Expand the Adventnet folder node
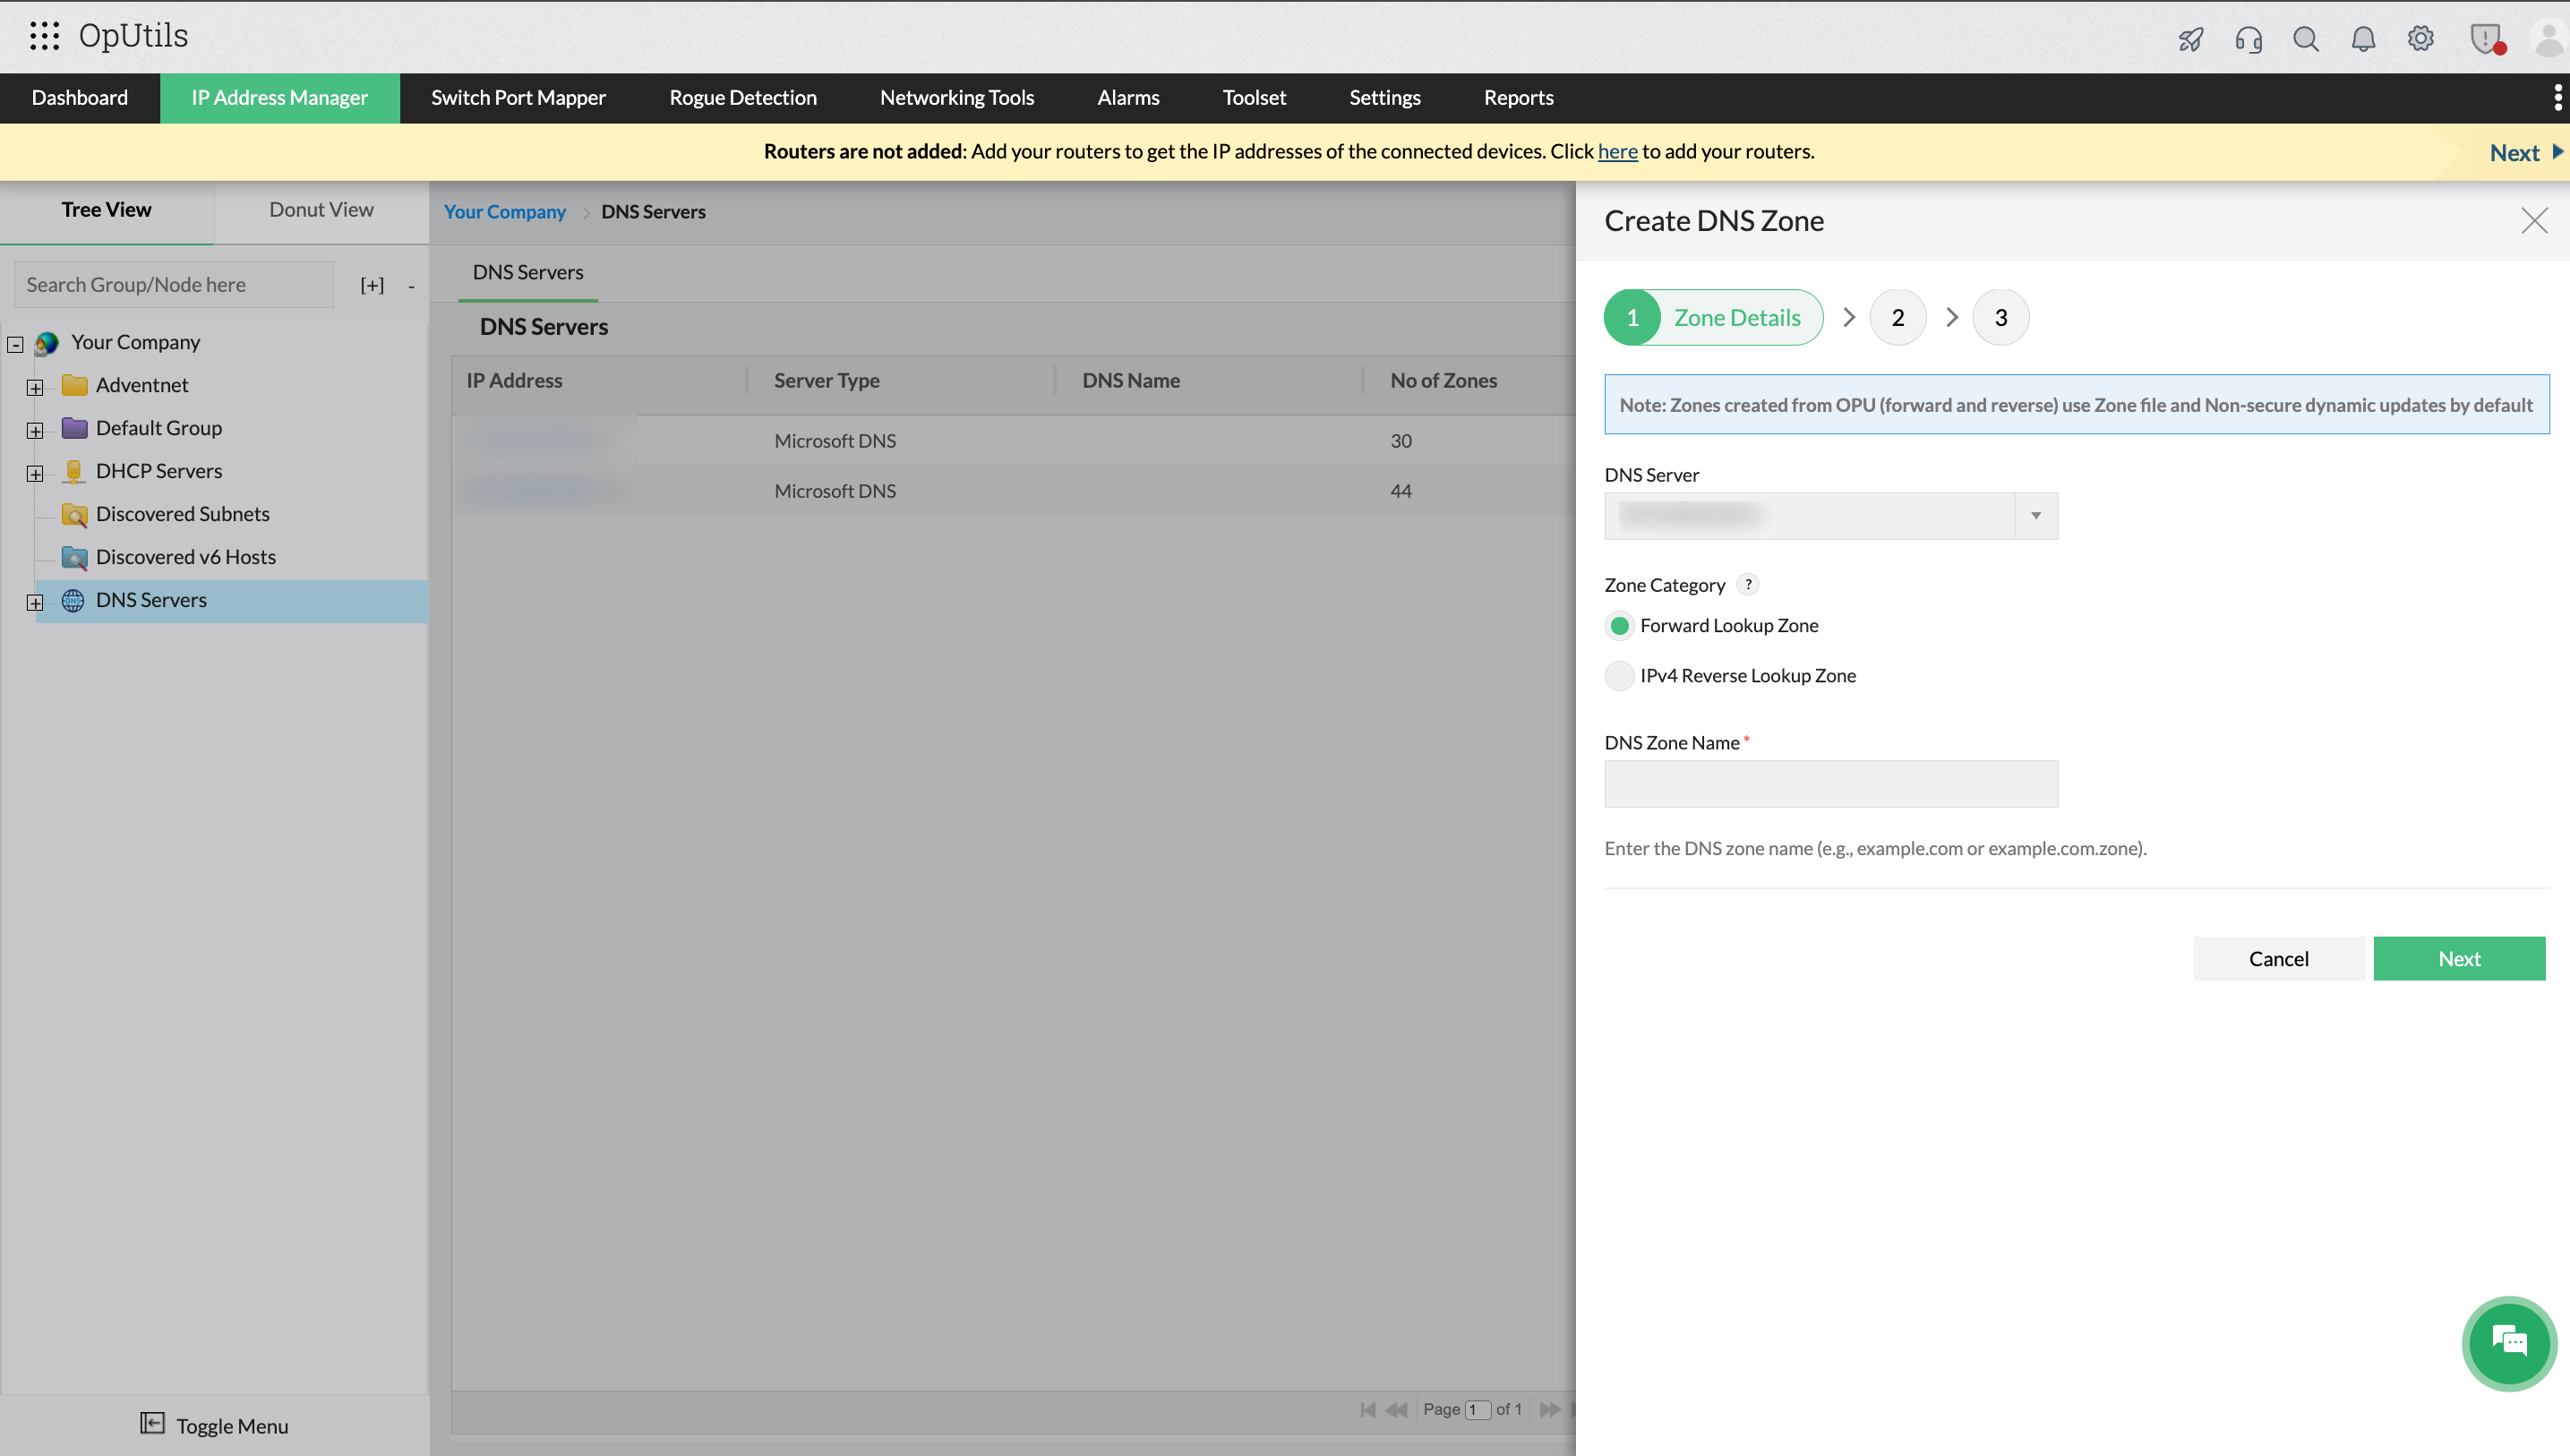This screenshot has height=1456, width=2570. point(35,387)
